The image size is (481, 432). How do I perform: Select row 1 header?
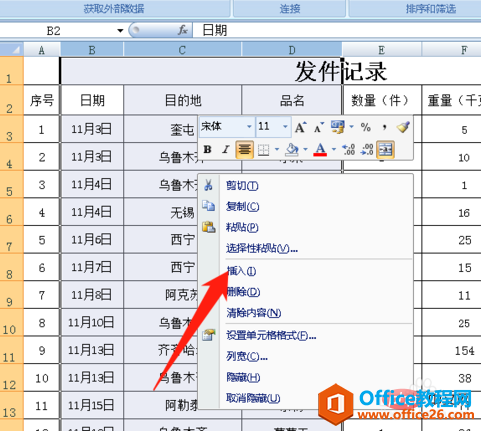coord(11,71)
